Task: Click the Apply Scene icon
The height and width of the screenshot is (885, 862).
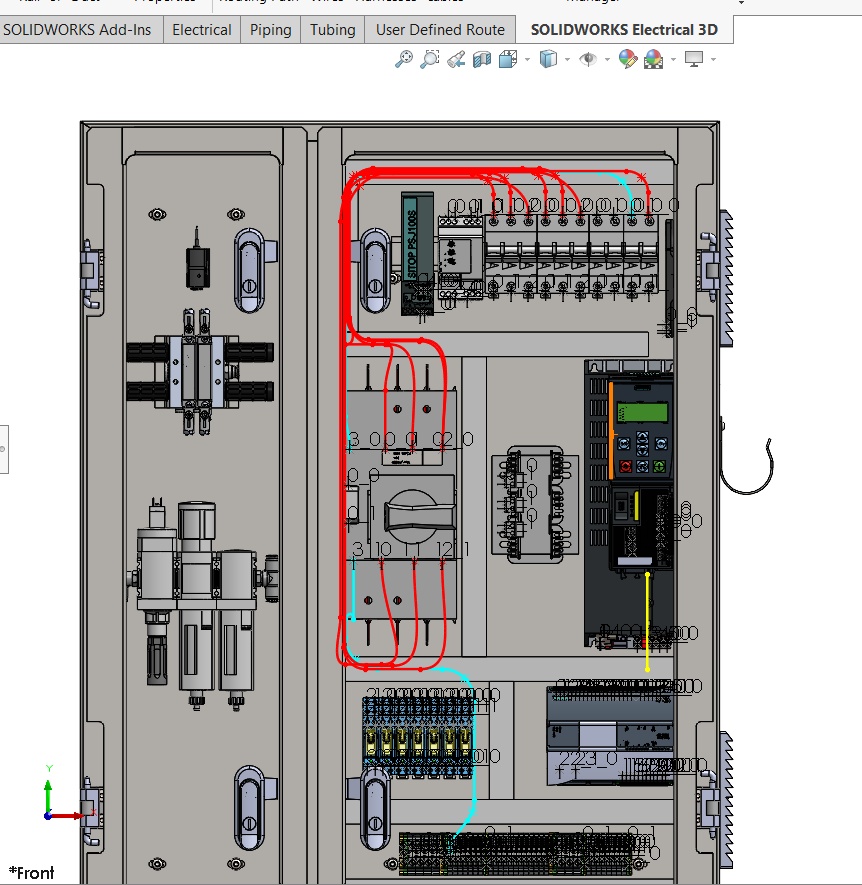Action: point(654,59)
